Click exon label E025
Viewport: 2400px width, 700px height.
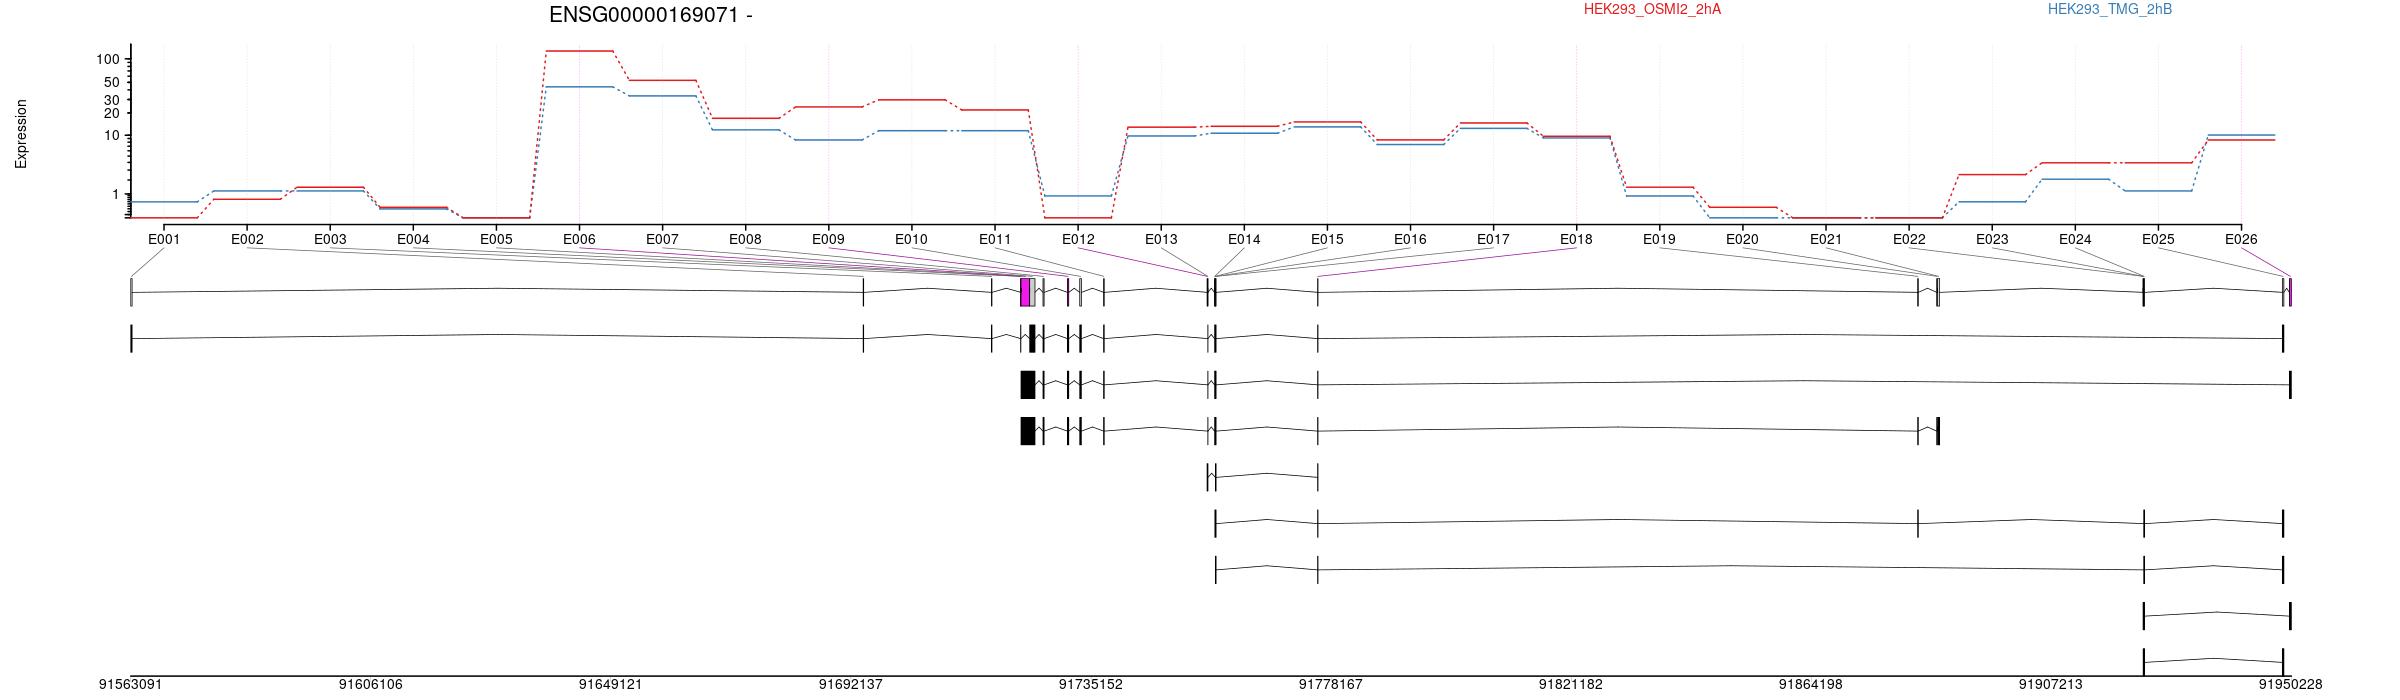pos(2158,239)
